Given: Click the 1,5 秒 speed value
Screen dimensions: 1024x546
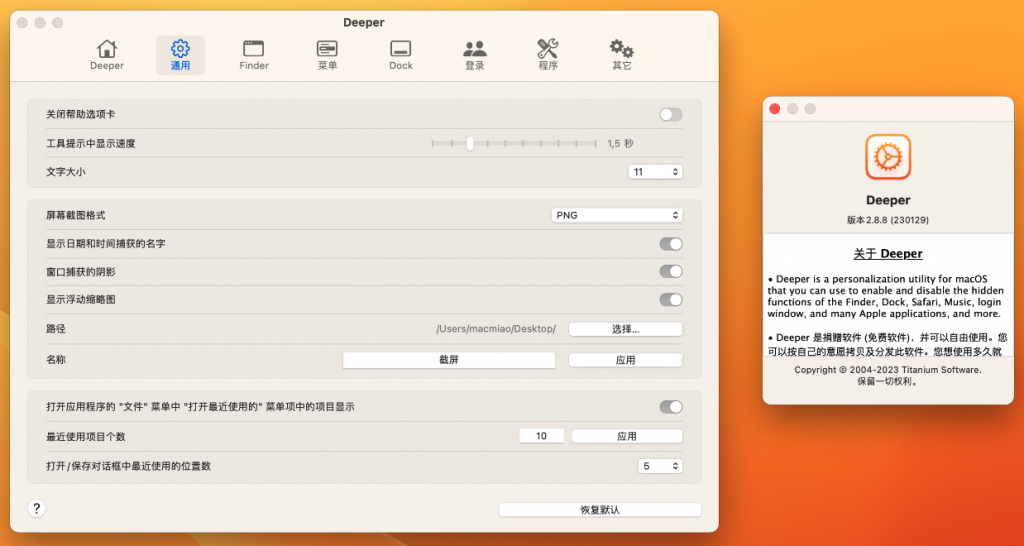Looking at the screenshot, I should pyautogui.click(x=620, y=144).
